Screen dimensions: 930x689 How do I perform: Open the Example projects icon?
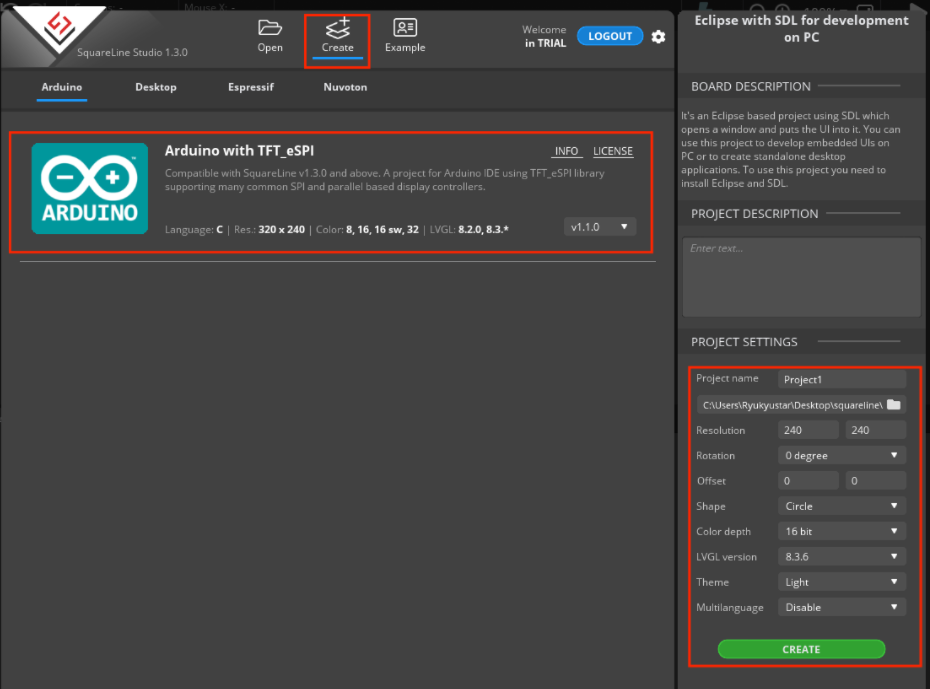(x=405, y=36)
